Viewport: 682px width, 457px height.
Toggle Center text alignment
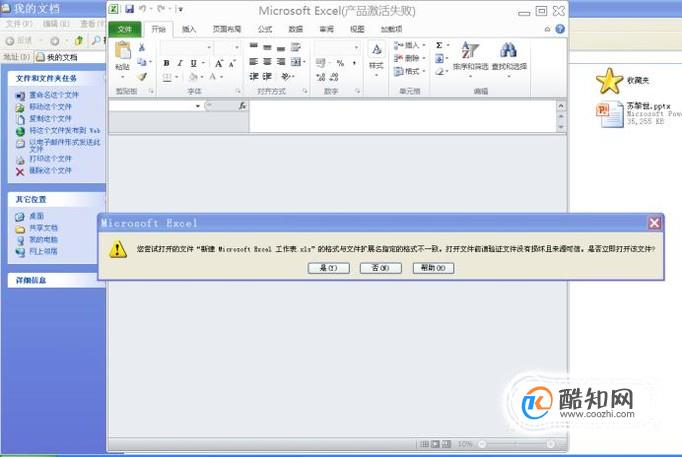[267, 62]
